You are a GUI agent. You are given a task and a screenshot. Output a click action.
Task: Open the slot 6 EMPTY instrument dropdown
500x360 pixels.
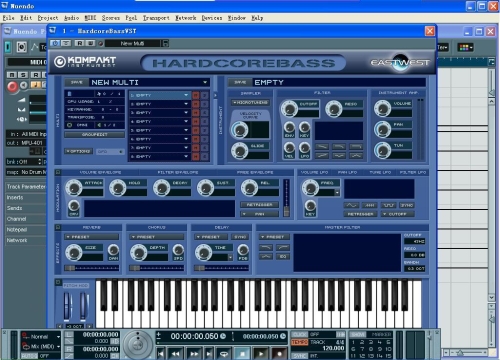[186, 139]
